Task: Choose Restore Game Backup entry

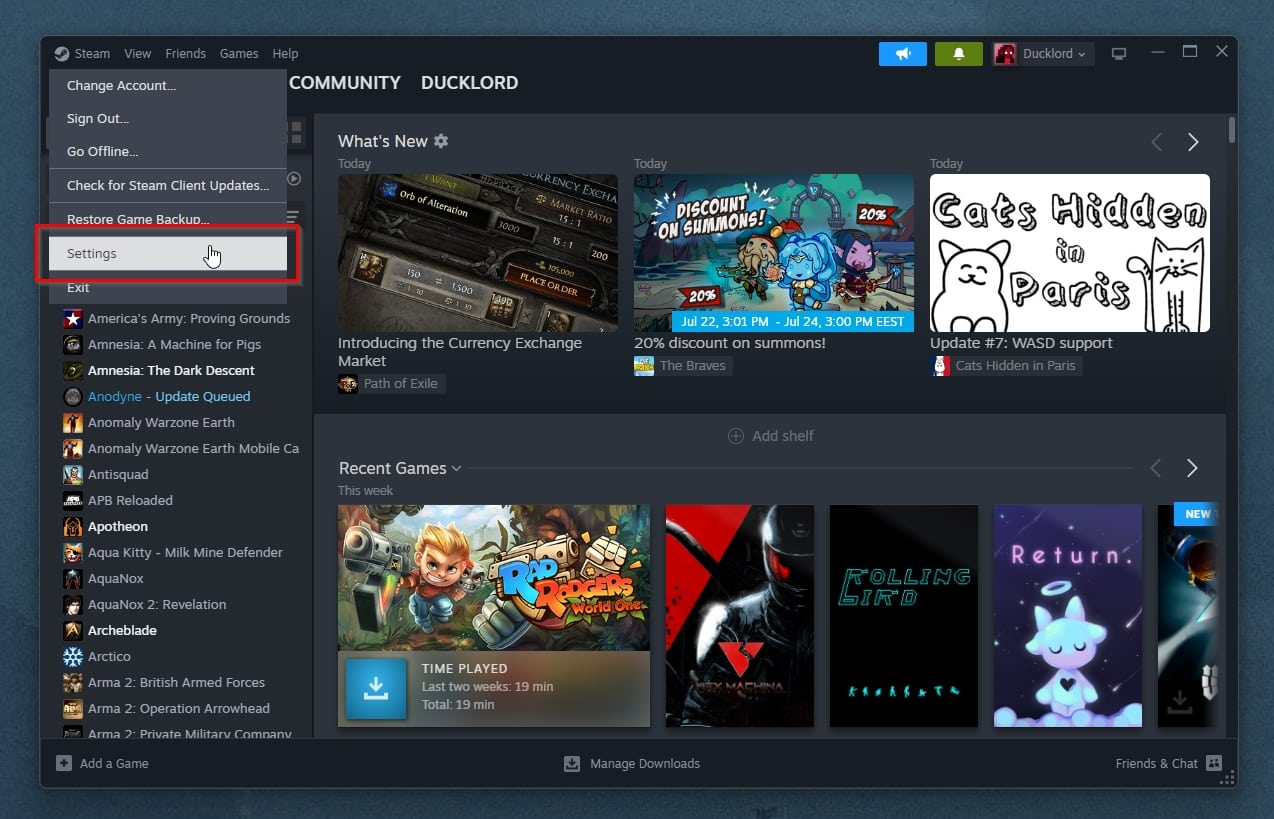Action: tap(168, 220)
